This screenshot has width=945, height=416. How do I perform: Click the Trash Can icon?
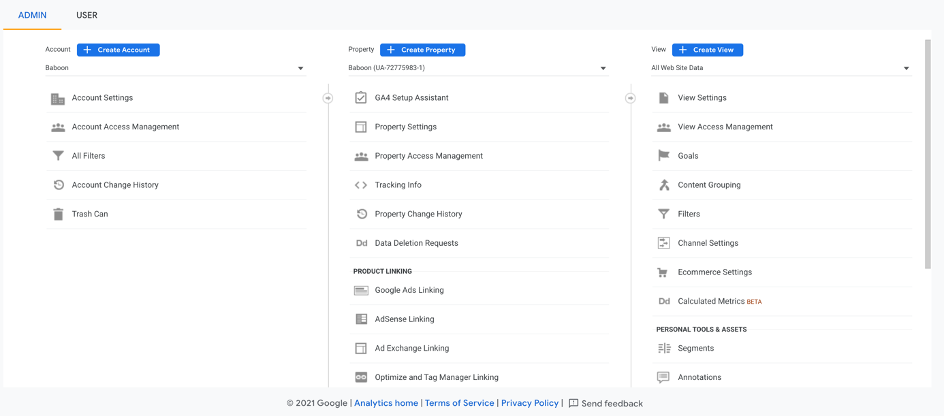pyautogui.click(x=58, y=214)
